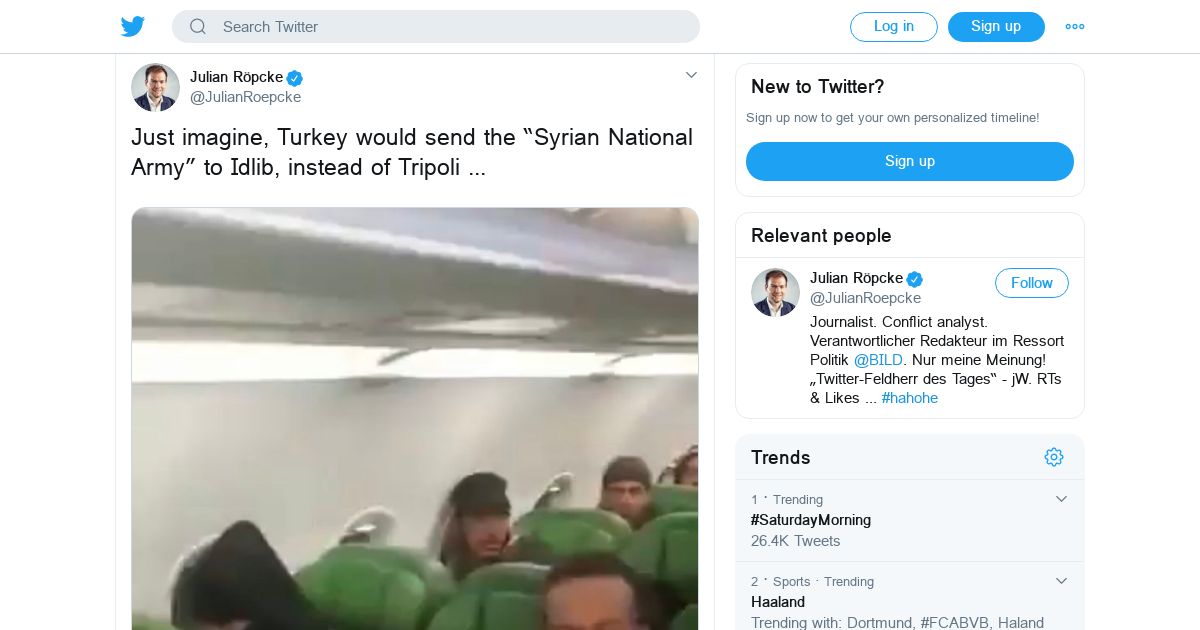Open the @BILD mention link

pos(878,360)
